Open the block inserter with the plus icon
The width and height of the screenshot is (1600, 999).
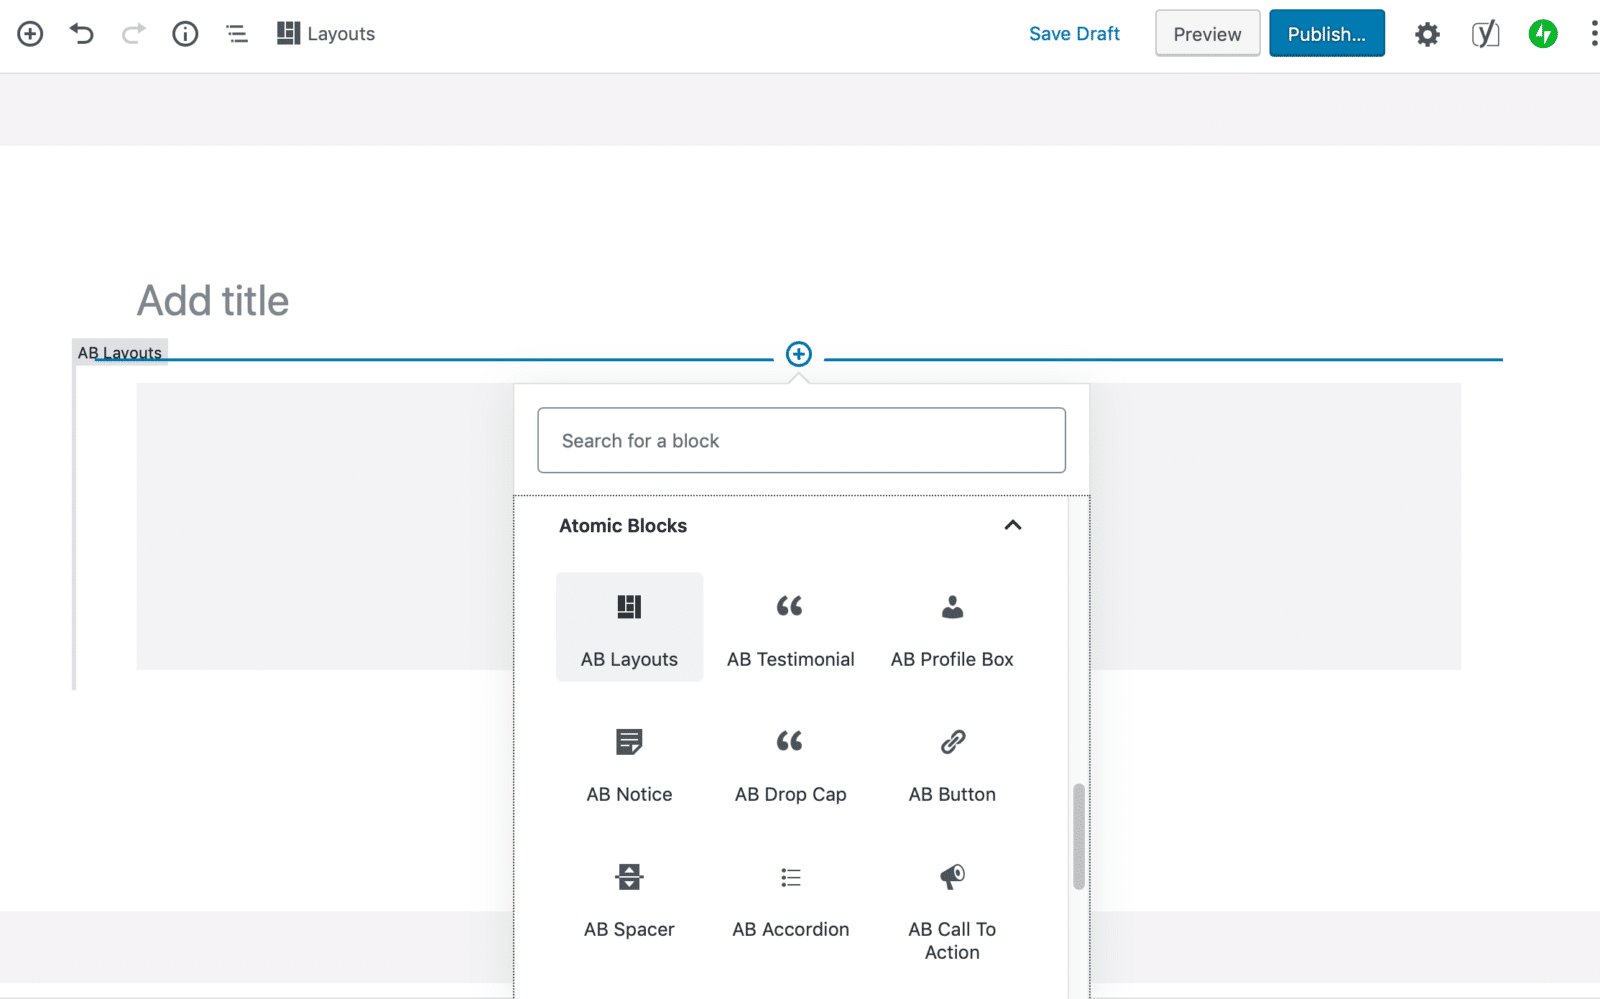[30, 33]
